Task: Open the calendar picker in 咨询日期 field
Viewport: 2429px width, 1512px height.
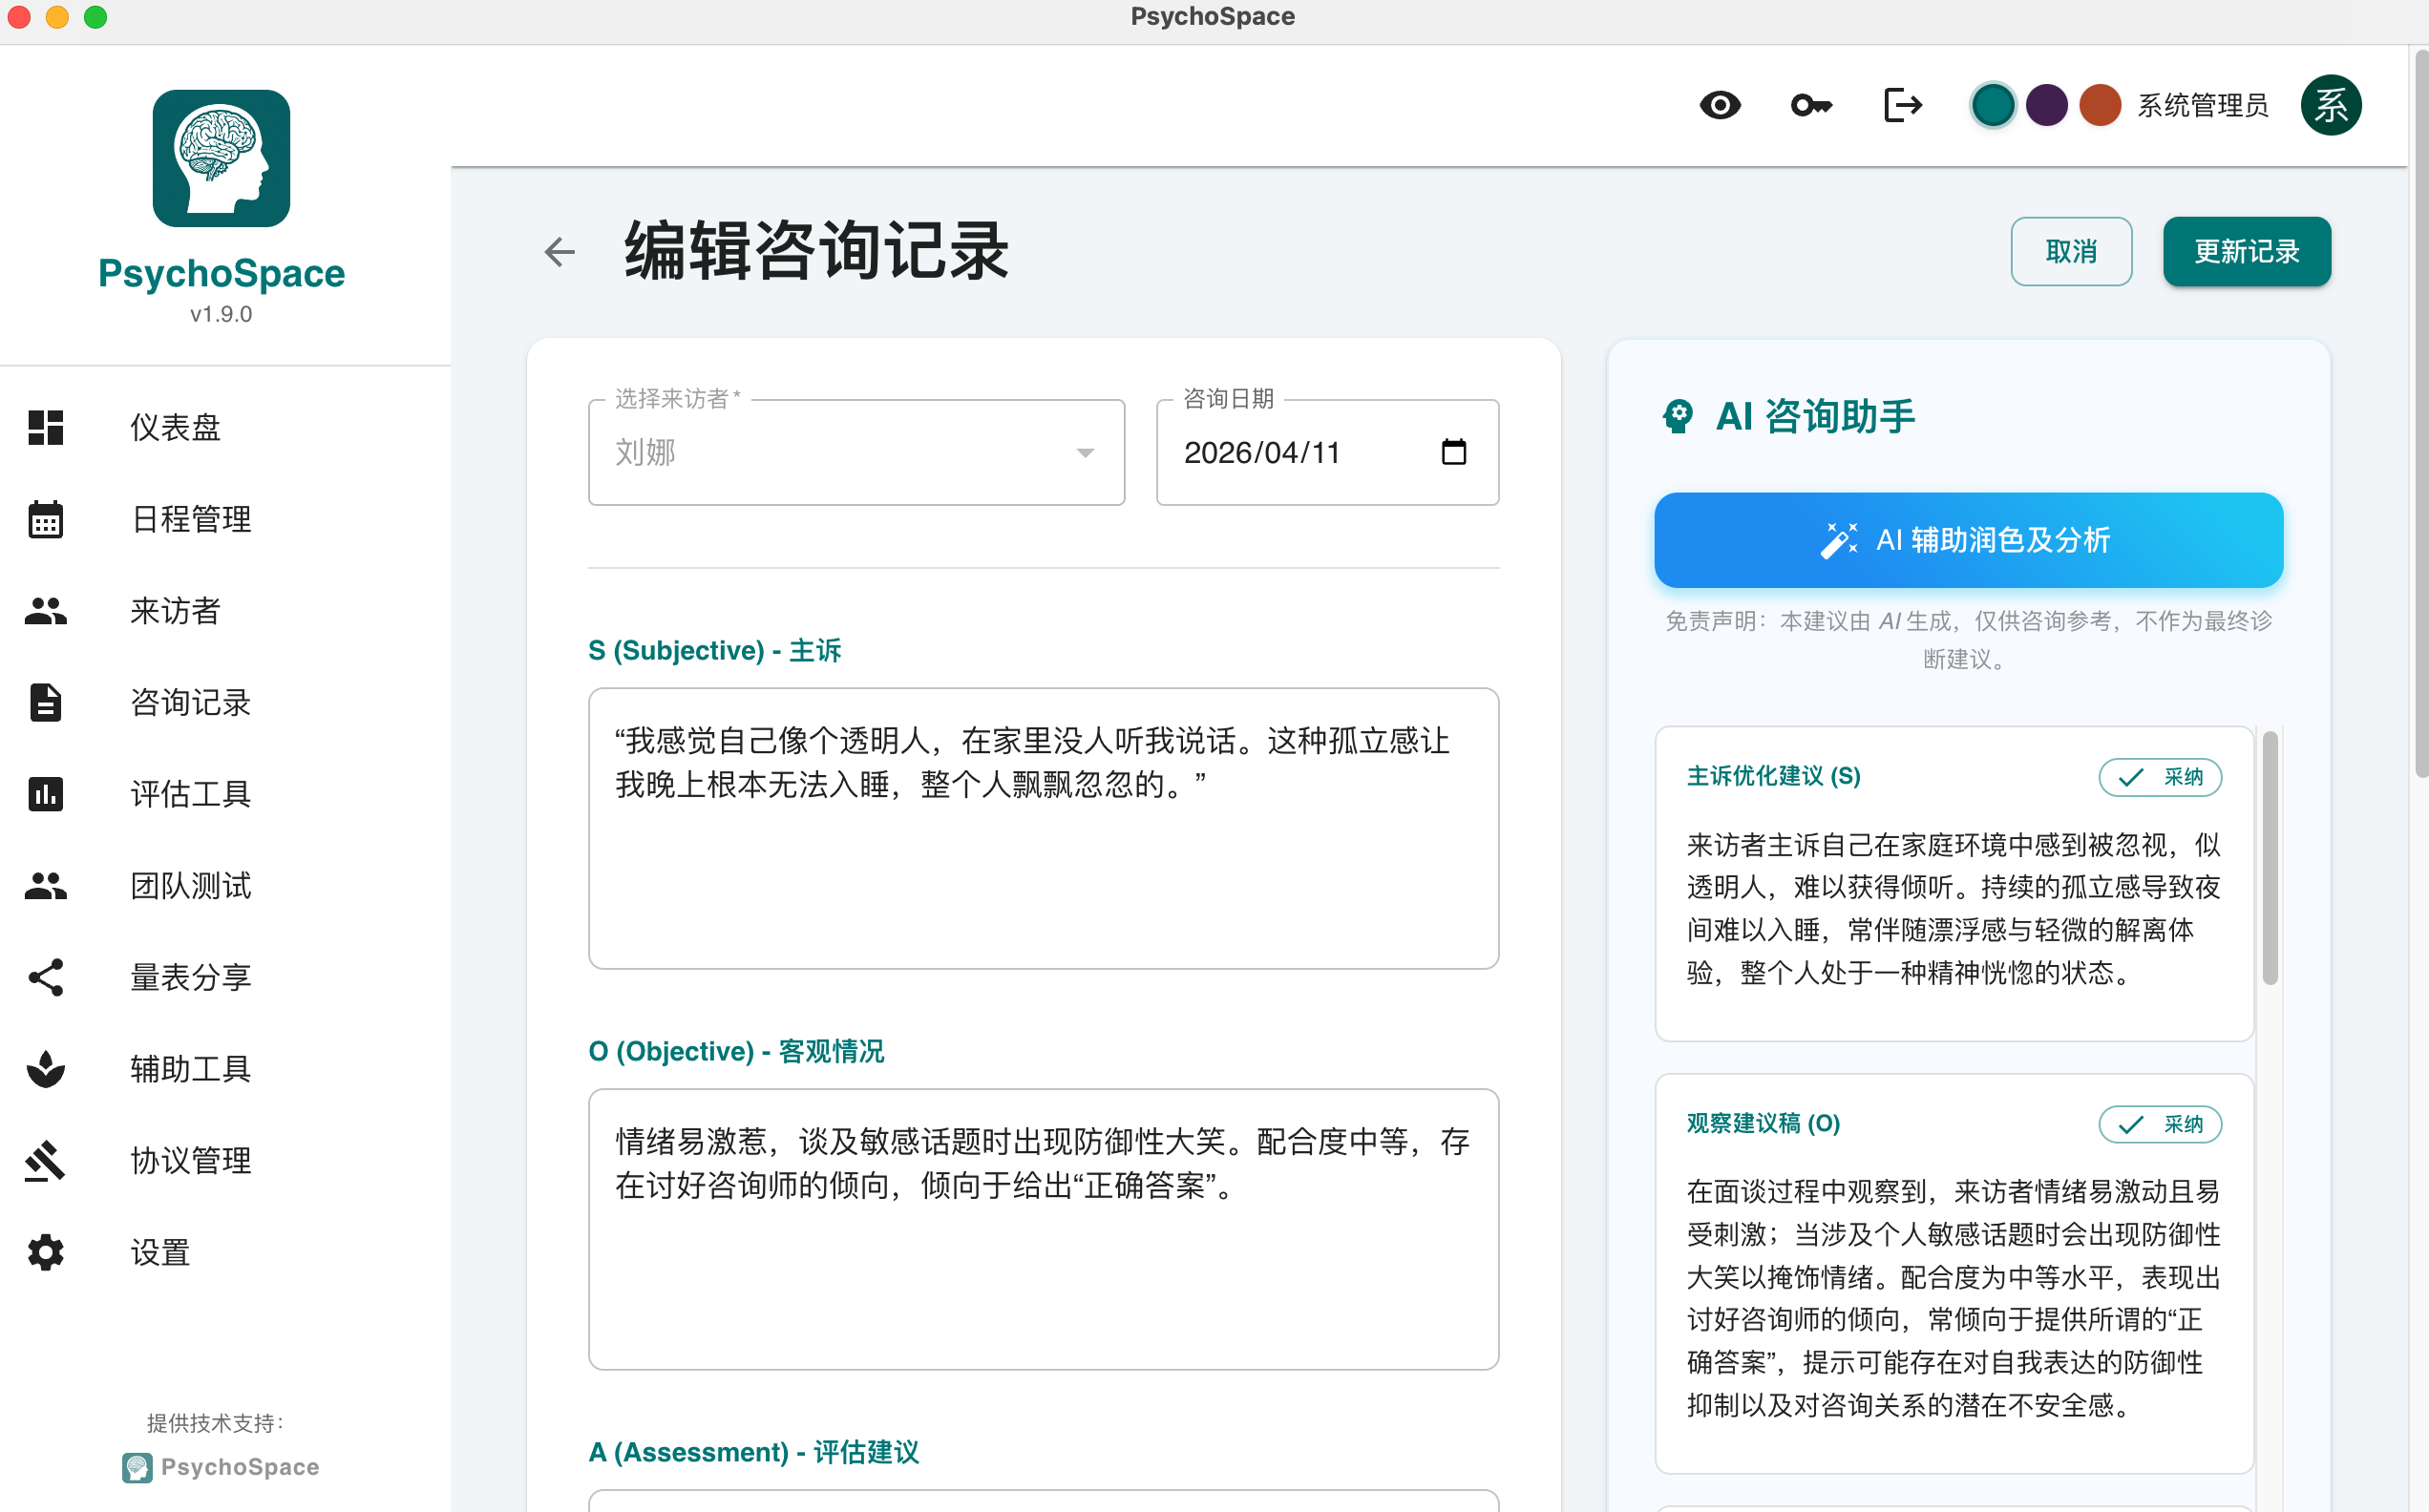Action: [x=1453, y=452]
